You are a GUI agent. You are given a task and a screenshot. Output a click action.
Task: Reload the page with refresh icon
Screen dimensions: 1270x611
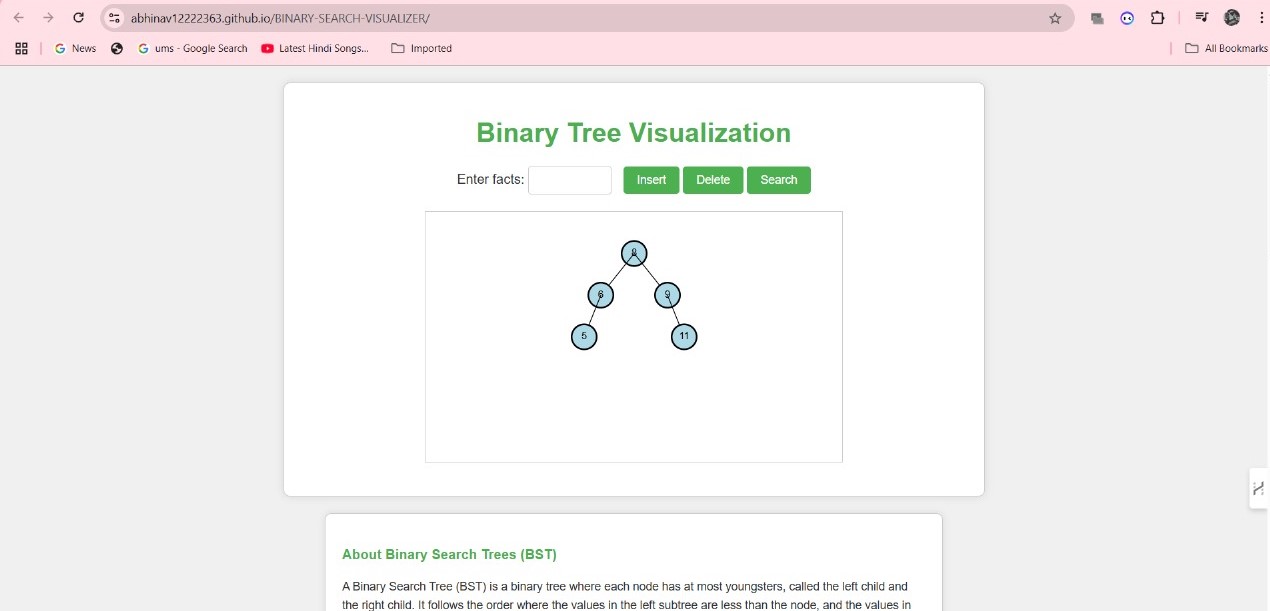(x=79, y=18)
